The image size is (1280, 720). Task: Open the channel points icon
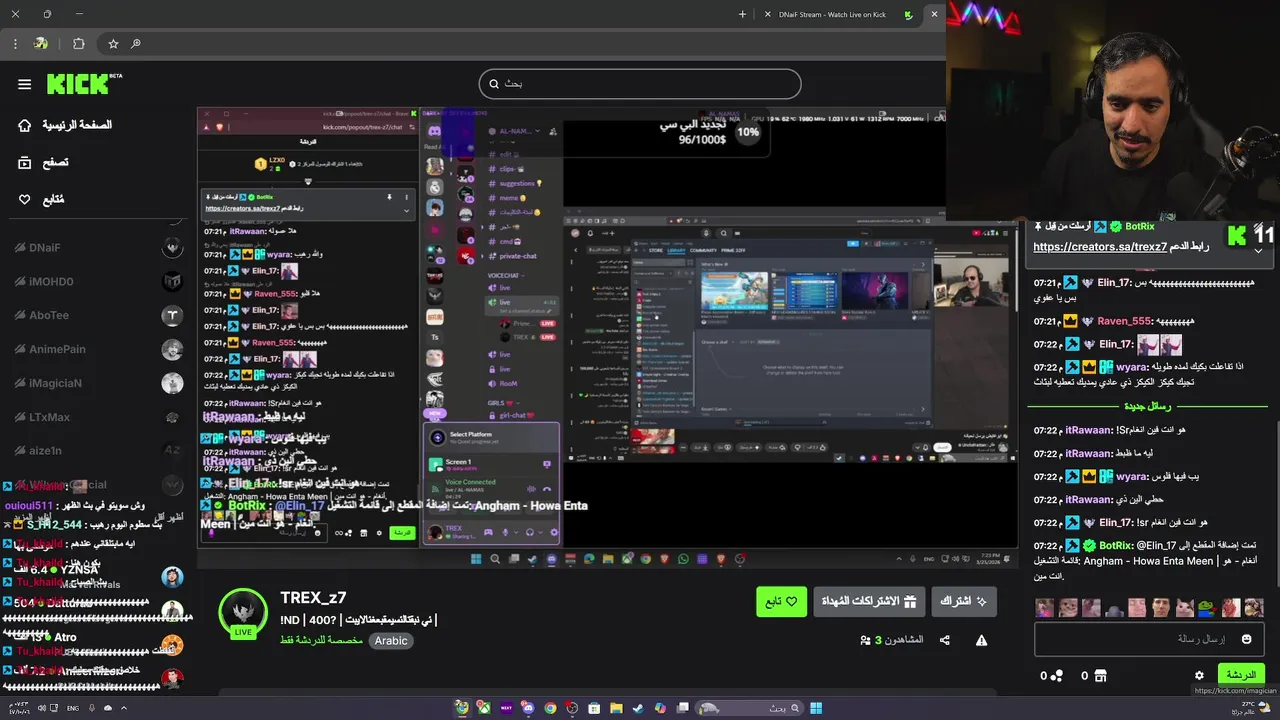click(x=1057, y=676)
